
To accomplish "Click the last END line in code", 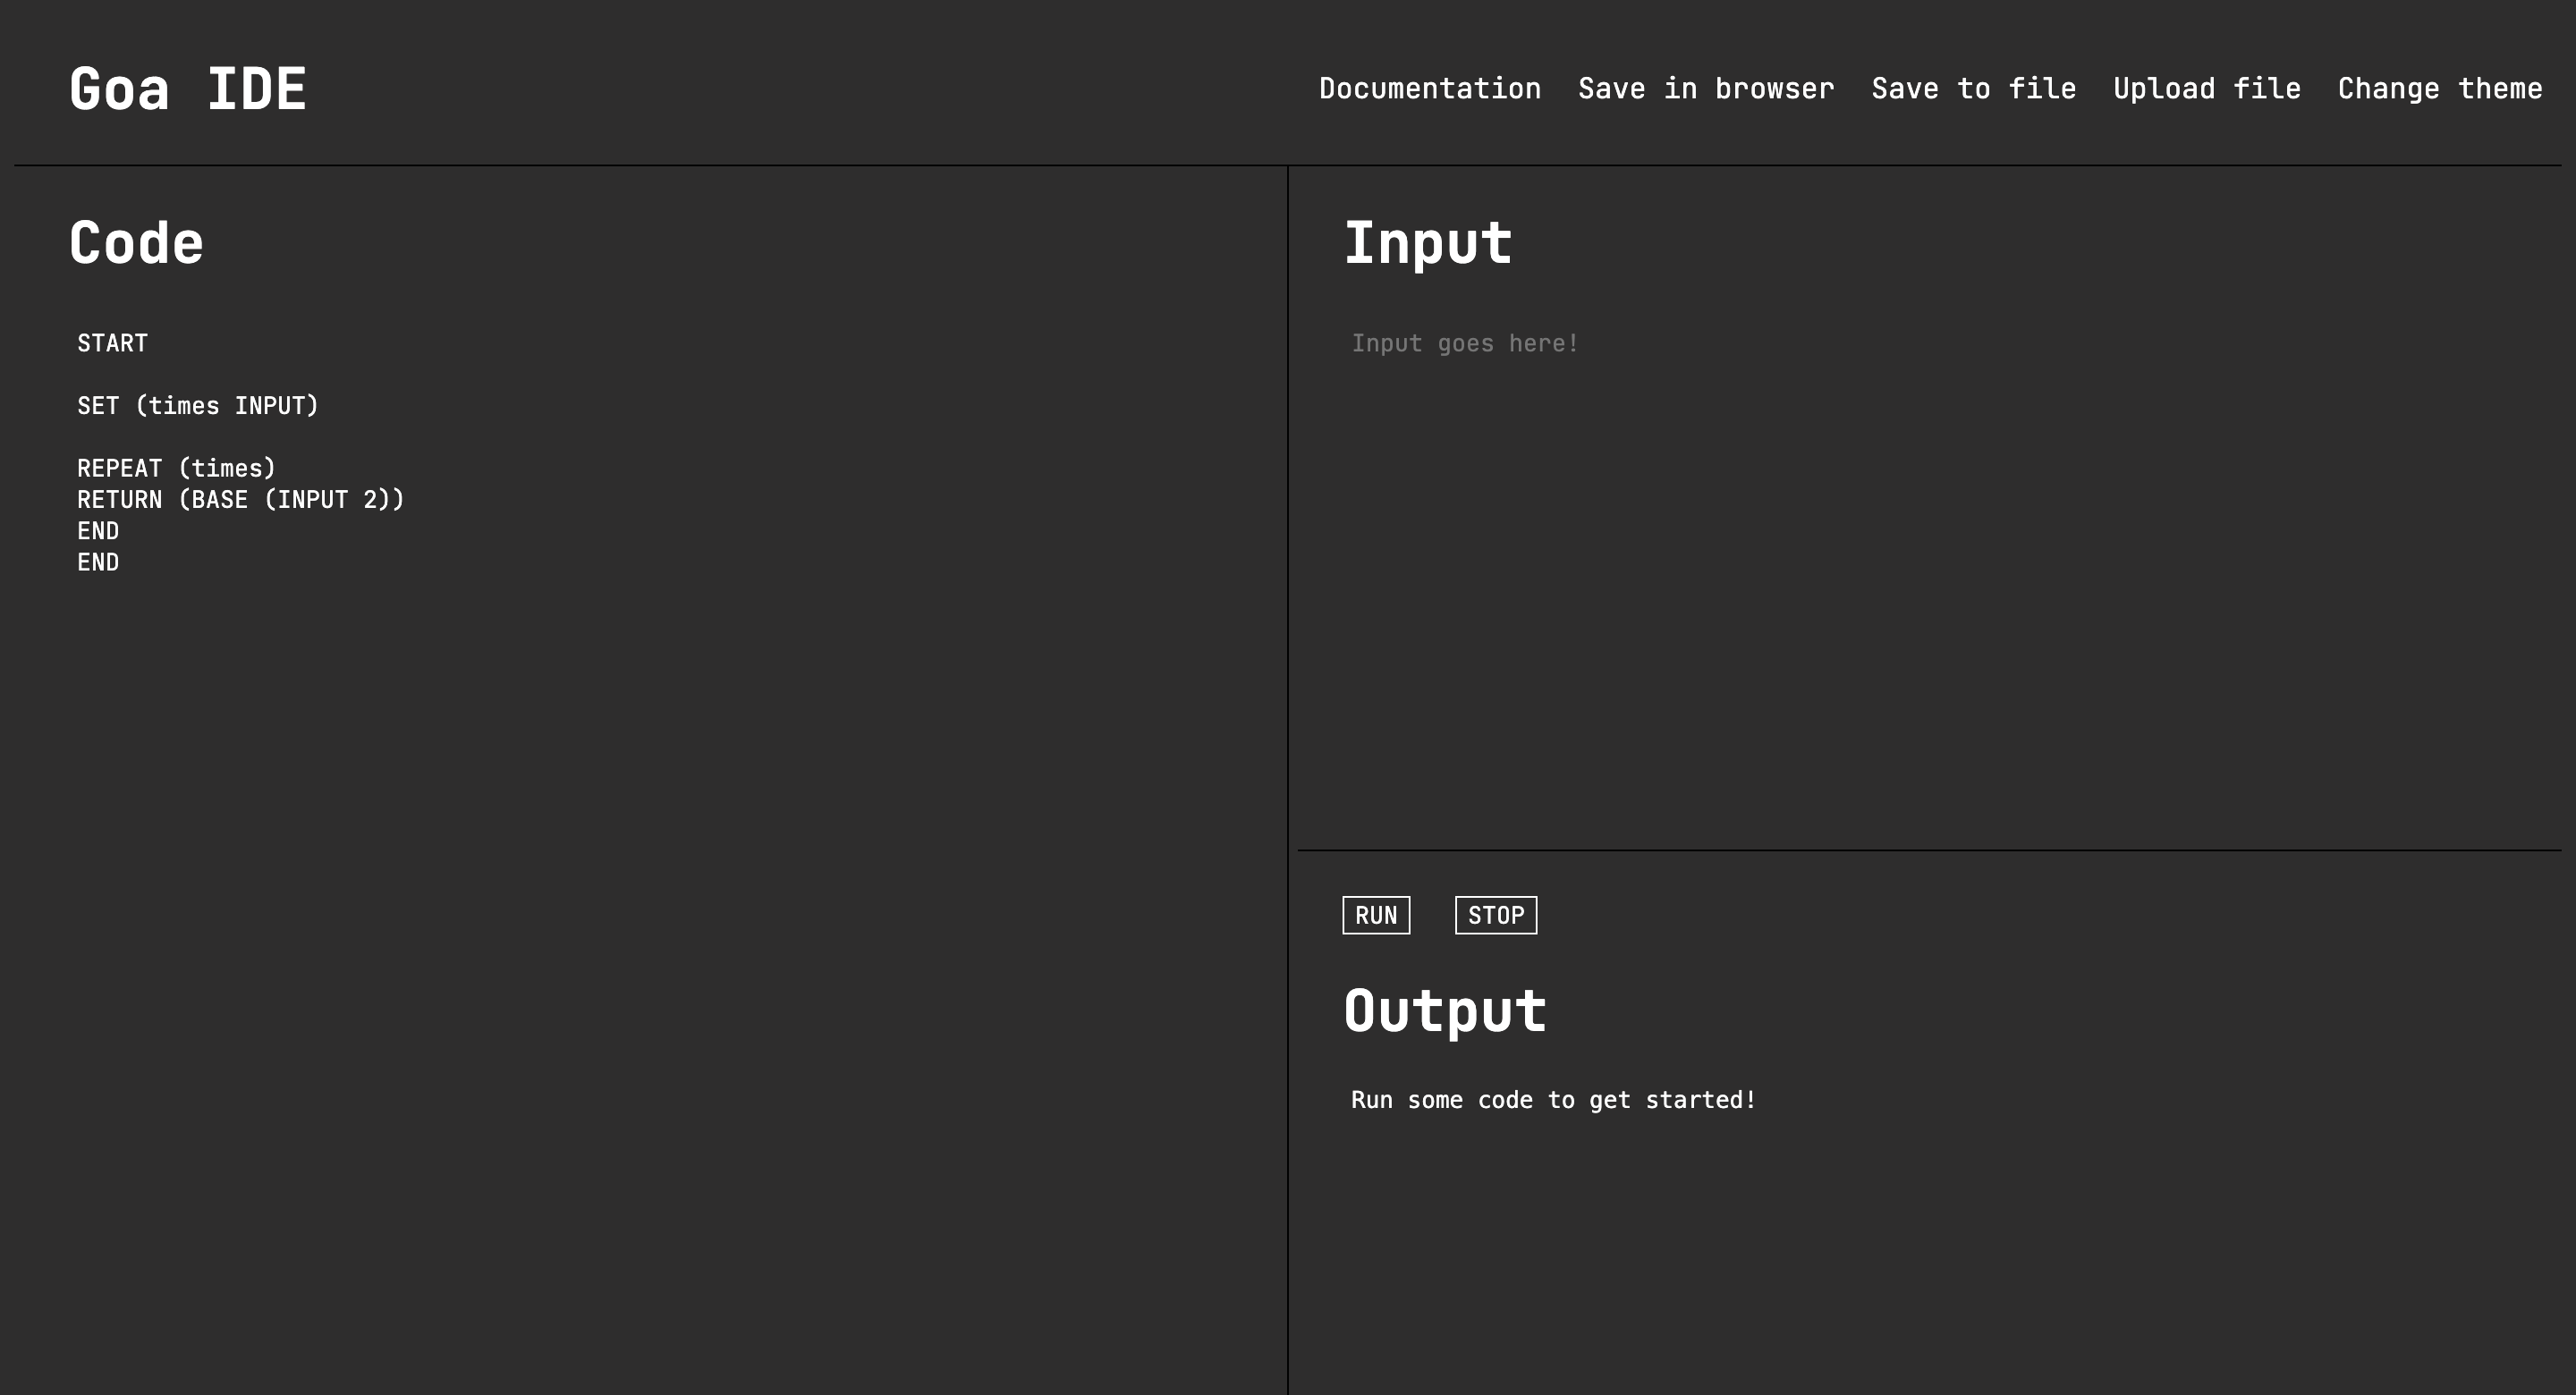I will (98, 562).
